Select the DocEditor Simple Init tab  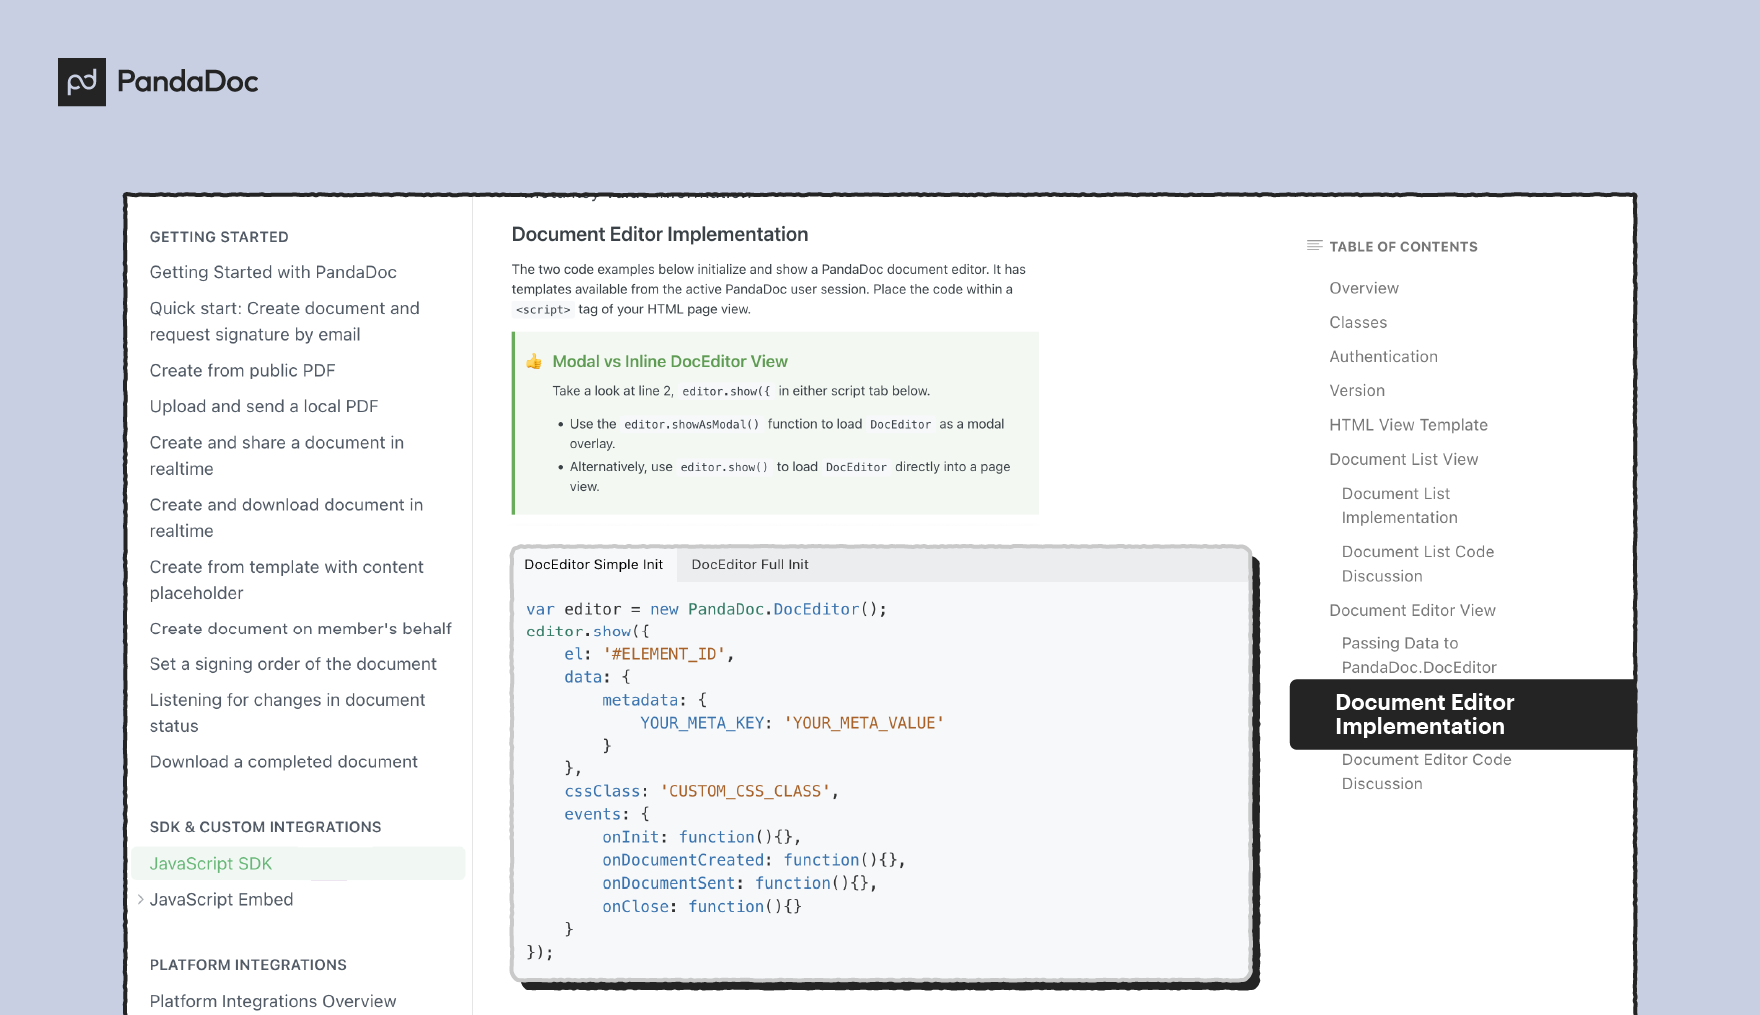click(x=594, y=565)
